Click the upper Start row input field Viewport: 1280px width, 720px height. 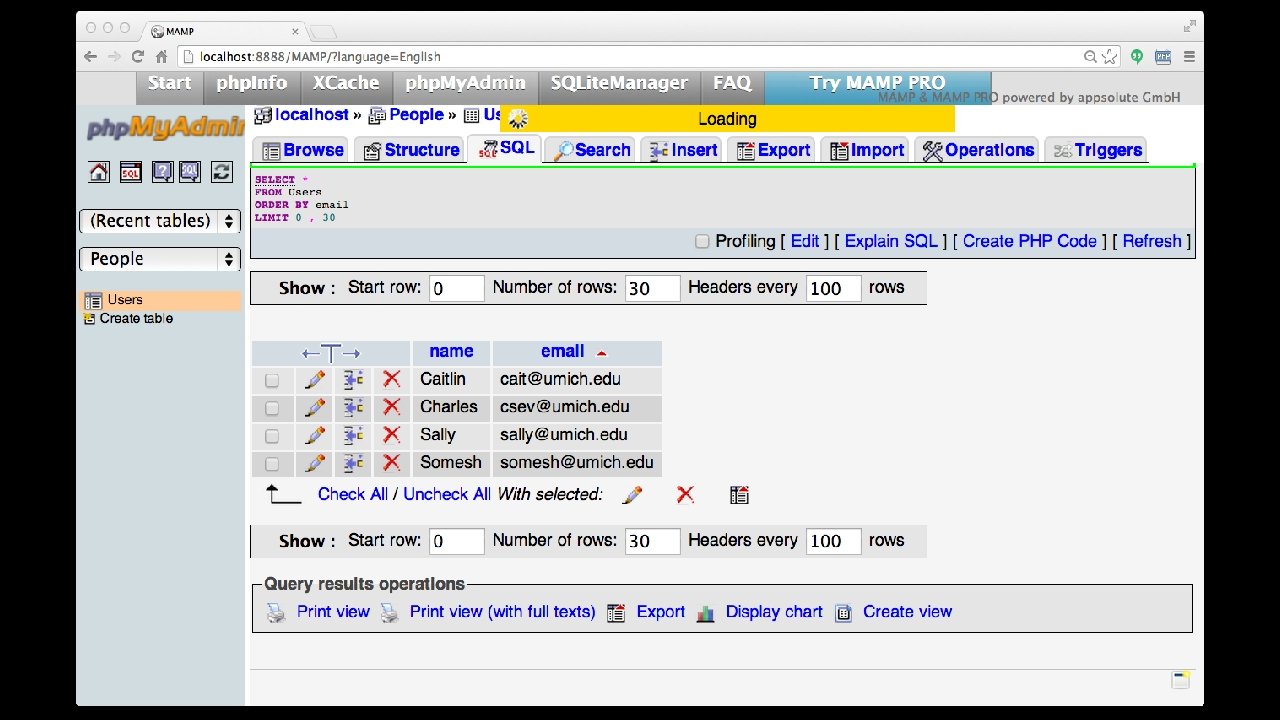pyautogui.click(x=457, y=289)
